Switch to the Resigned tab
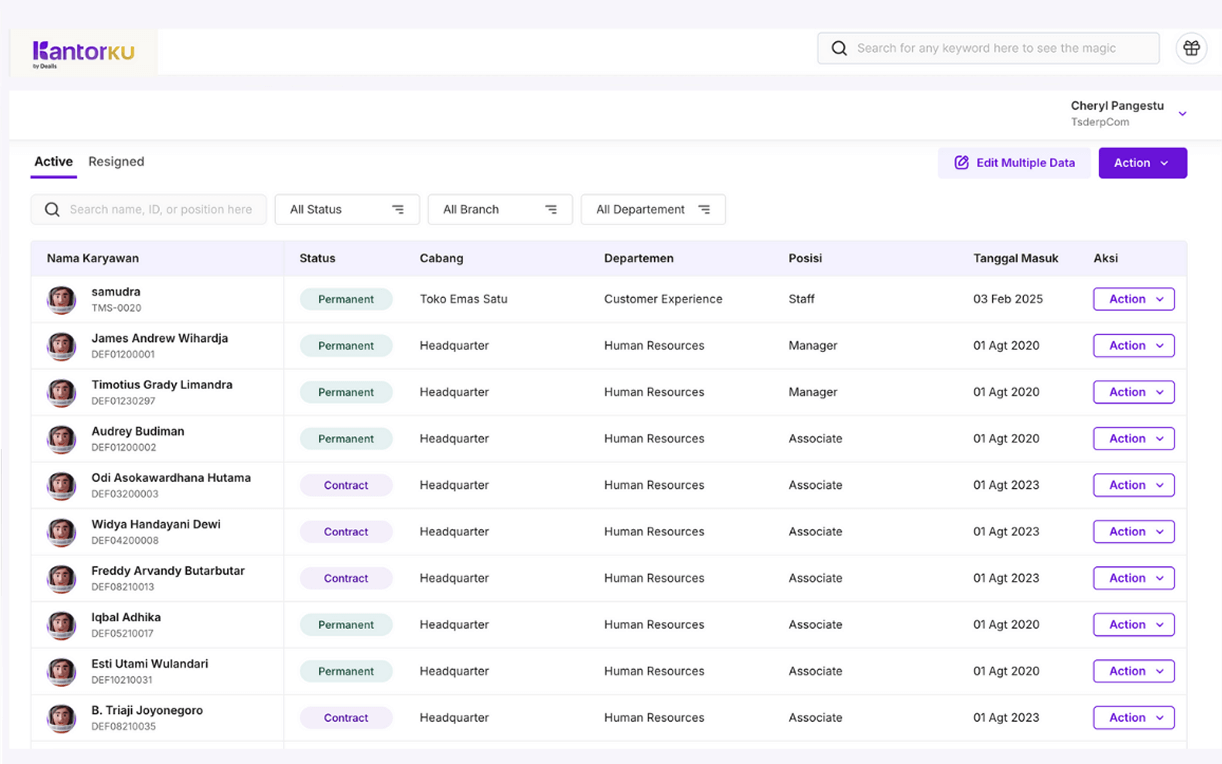 (x=116, y=162)
